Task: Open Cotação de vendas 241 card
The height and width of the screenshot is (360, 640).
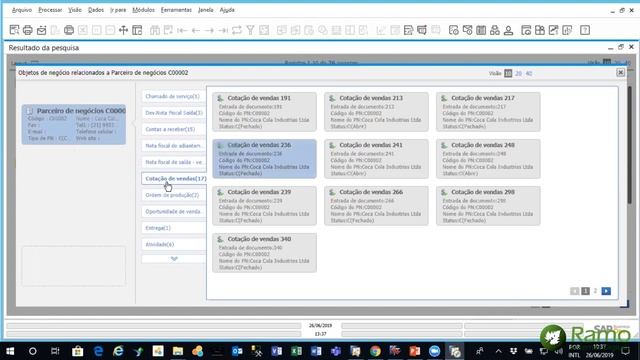Action: click(x=376, y=159)
